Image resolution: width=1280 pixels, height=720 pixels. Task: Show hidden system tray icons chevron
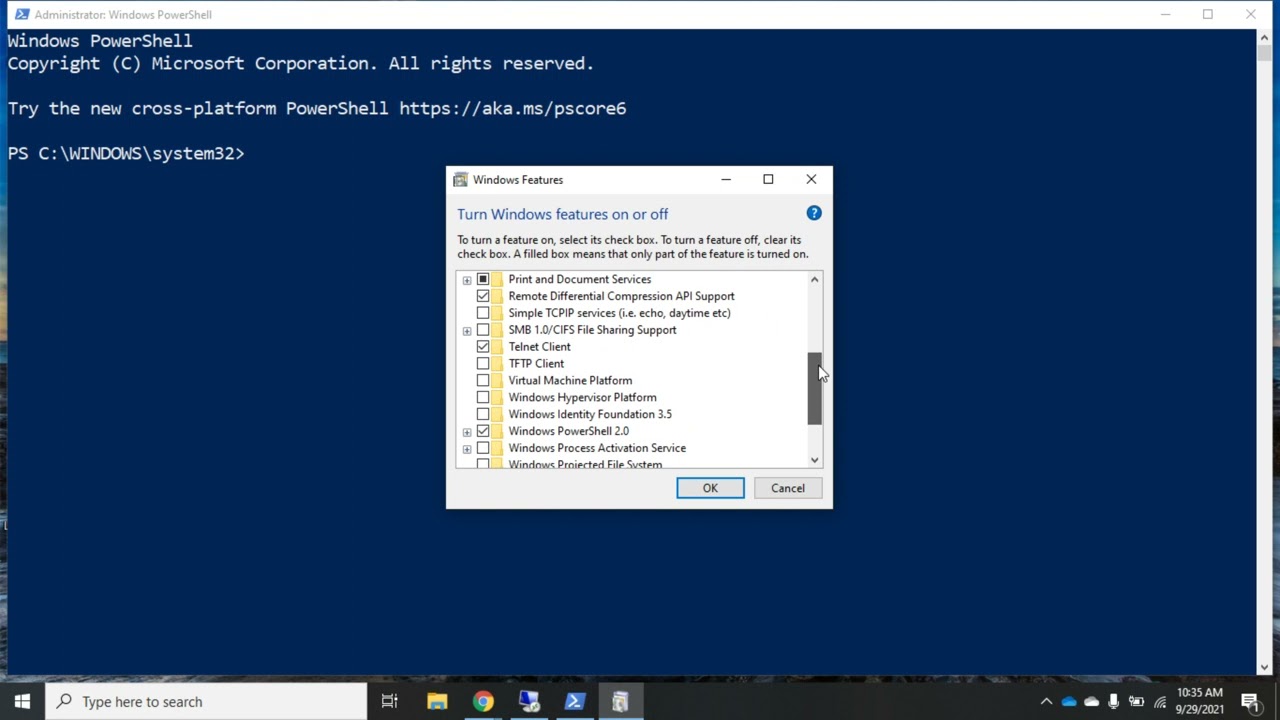pos(1046,702)
